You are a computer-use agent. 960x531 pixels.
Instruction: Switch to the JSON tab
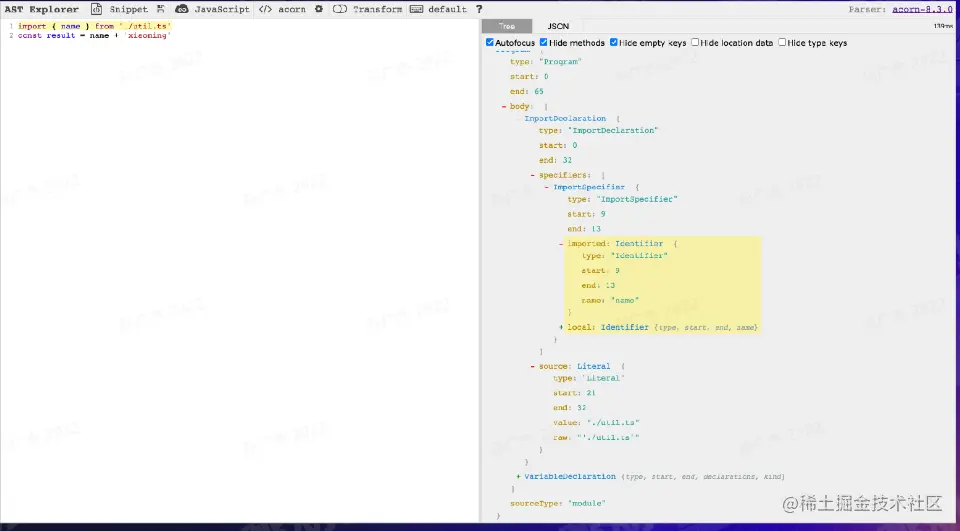point(558,26)
